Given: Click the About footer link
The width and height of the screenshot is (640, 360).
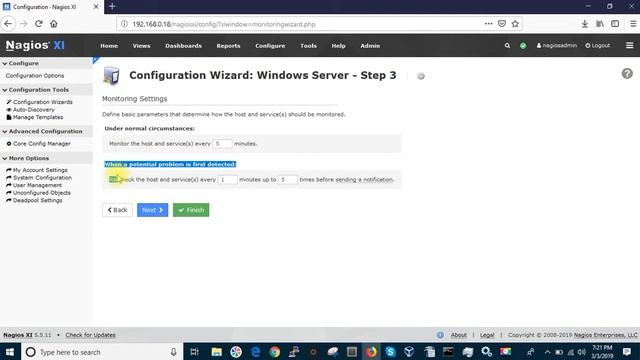Looking at the screenshot, I should click(x=458, y=335).
